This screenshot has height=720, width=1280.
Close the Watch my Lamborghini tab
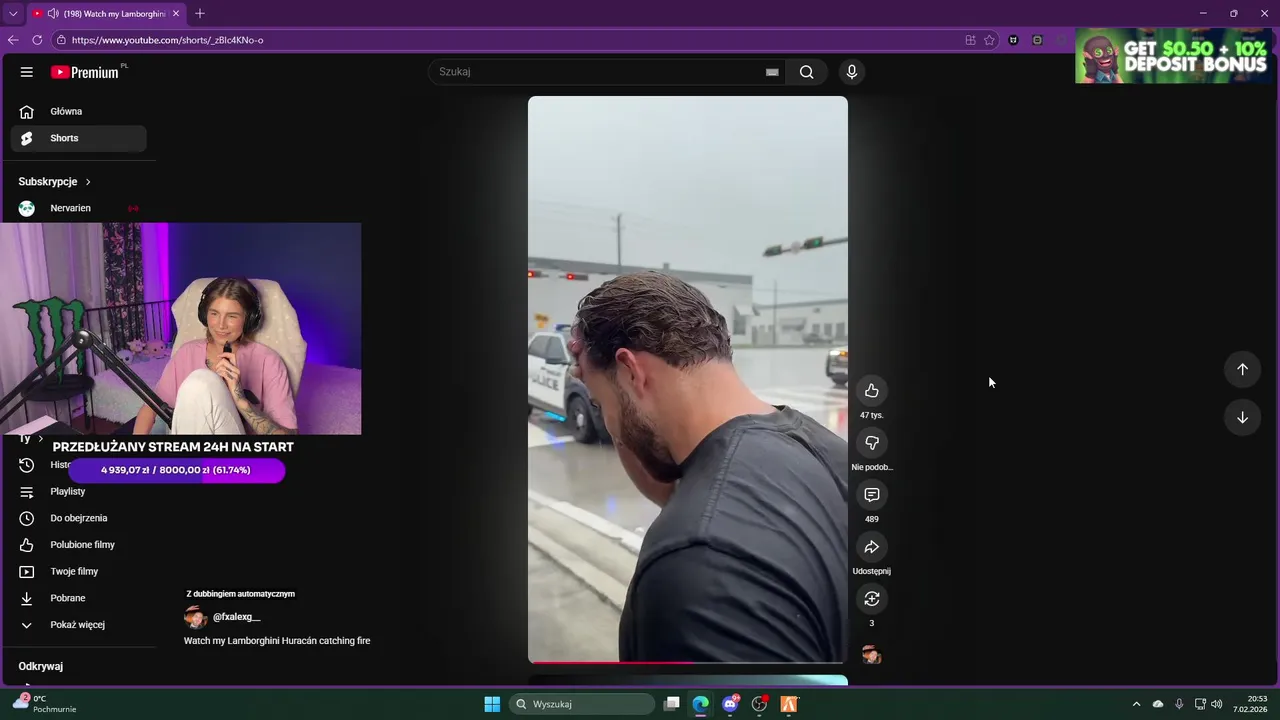176,14
